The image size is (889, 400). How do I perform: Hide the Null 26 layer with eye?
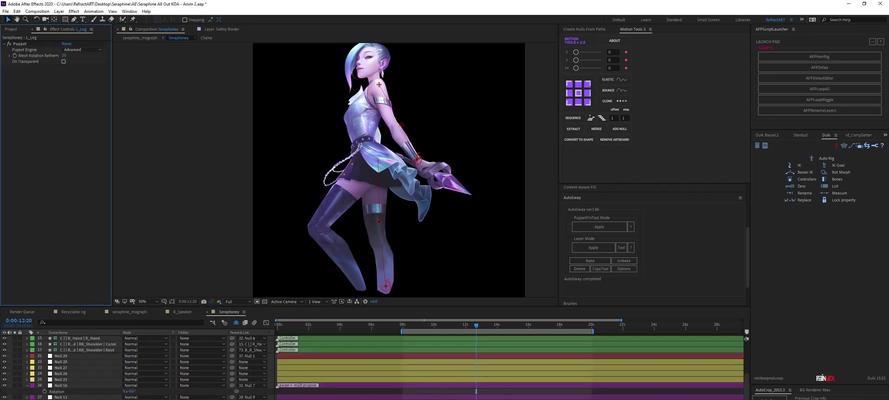click(5, 373)
